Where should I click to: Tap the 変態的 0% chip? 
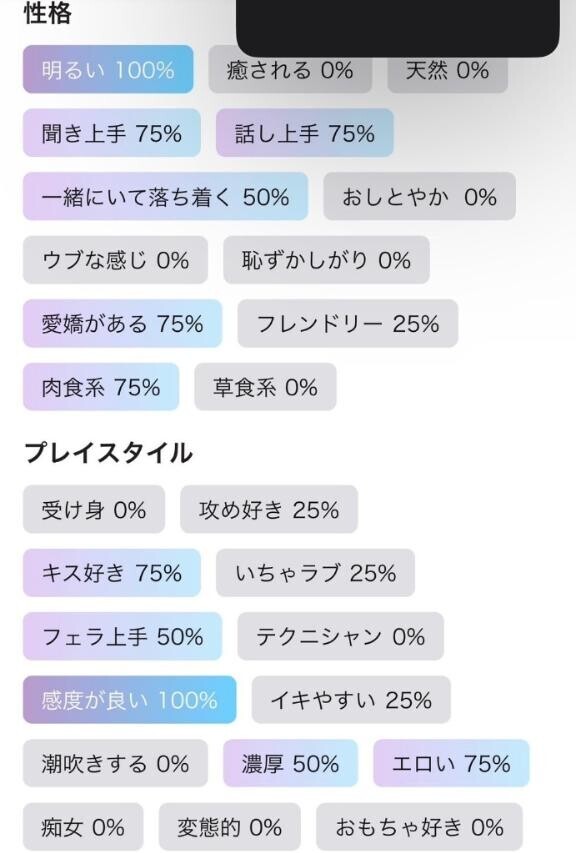click(230, 827)
